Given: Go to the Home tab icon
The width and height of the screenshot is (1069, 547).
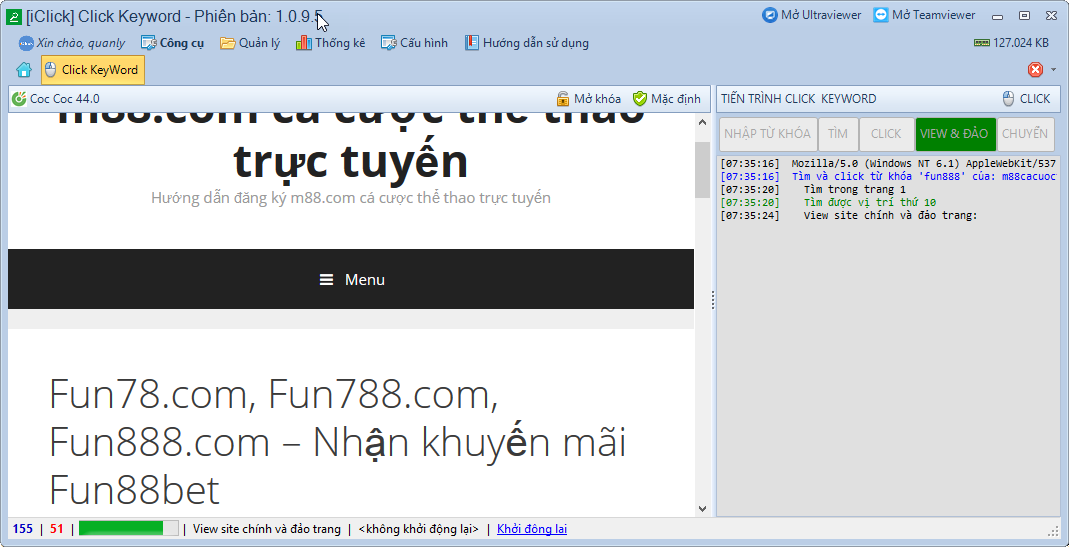Looking at the screenshot, I should (x=24, y=70).
